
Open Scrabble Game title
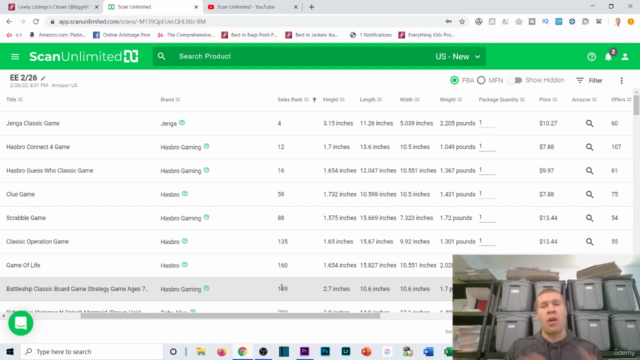click(x=26, y=218)
